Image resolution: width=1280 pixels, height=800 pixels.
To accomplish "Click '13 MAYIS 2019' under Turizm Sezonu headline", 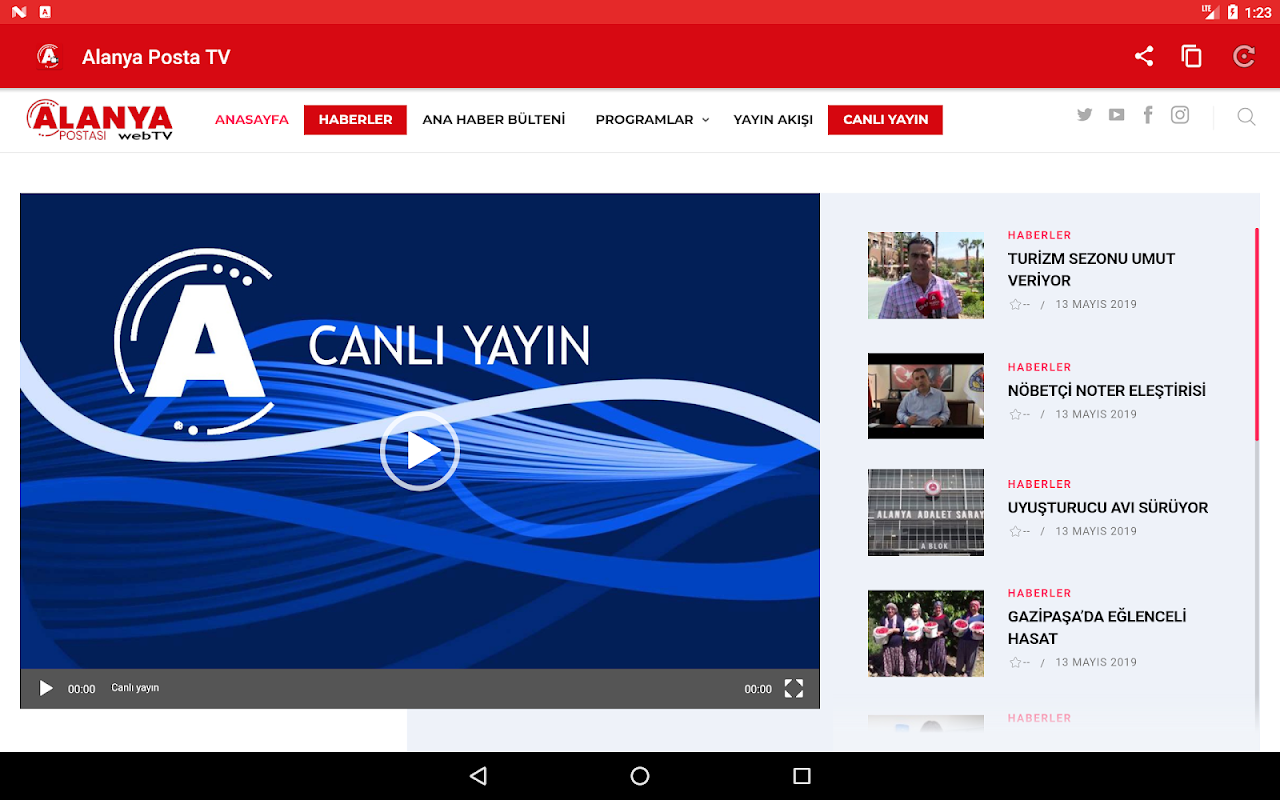I will coord(1096,304).
